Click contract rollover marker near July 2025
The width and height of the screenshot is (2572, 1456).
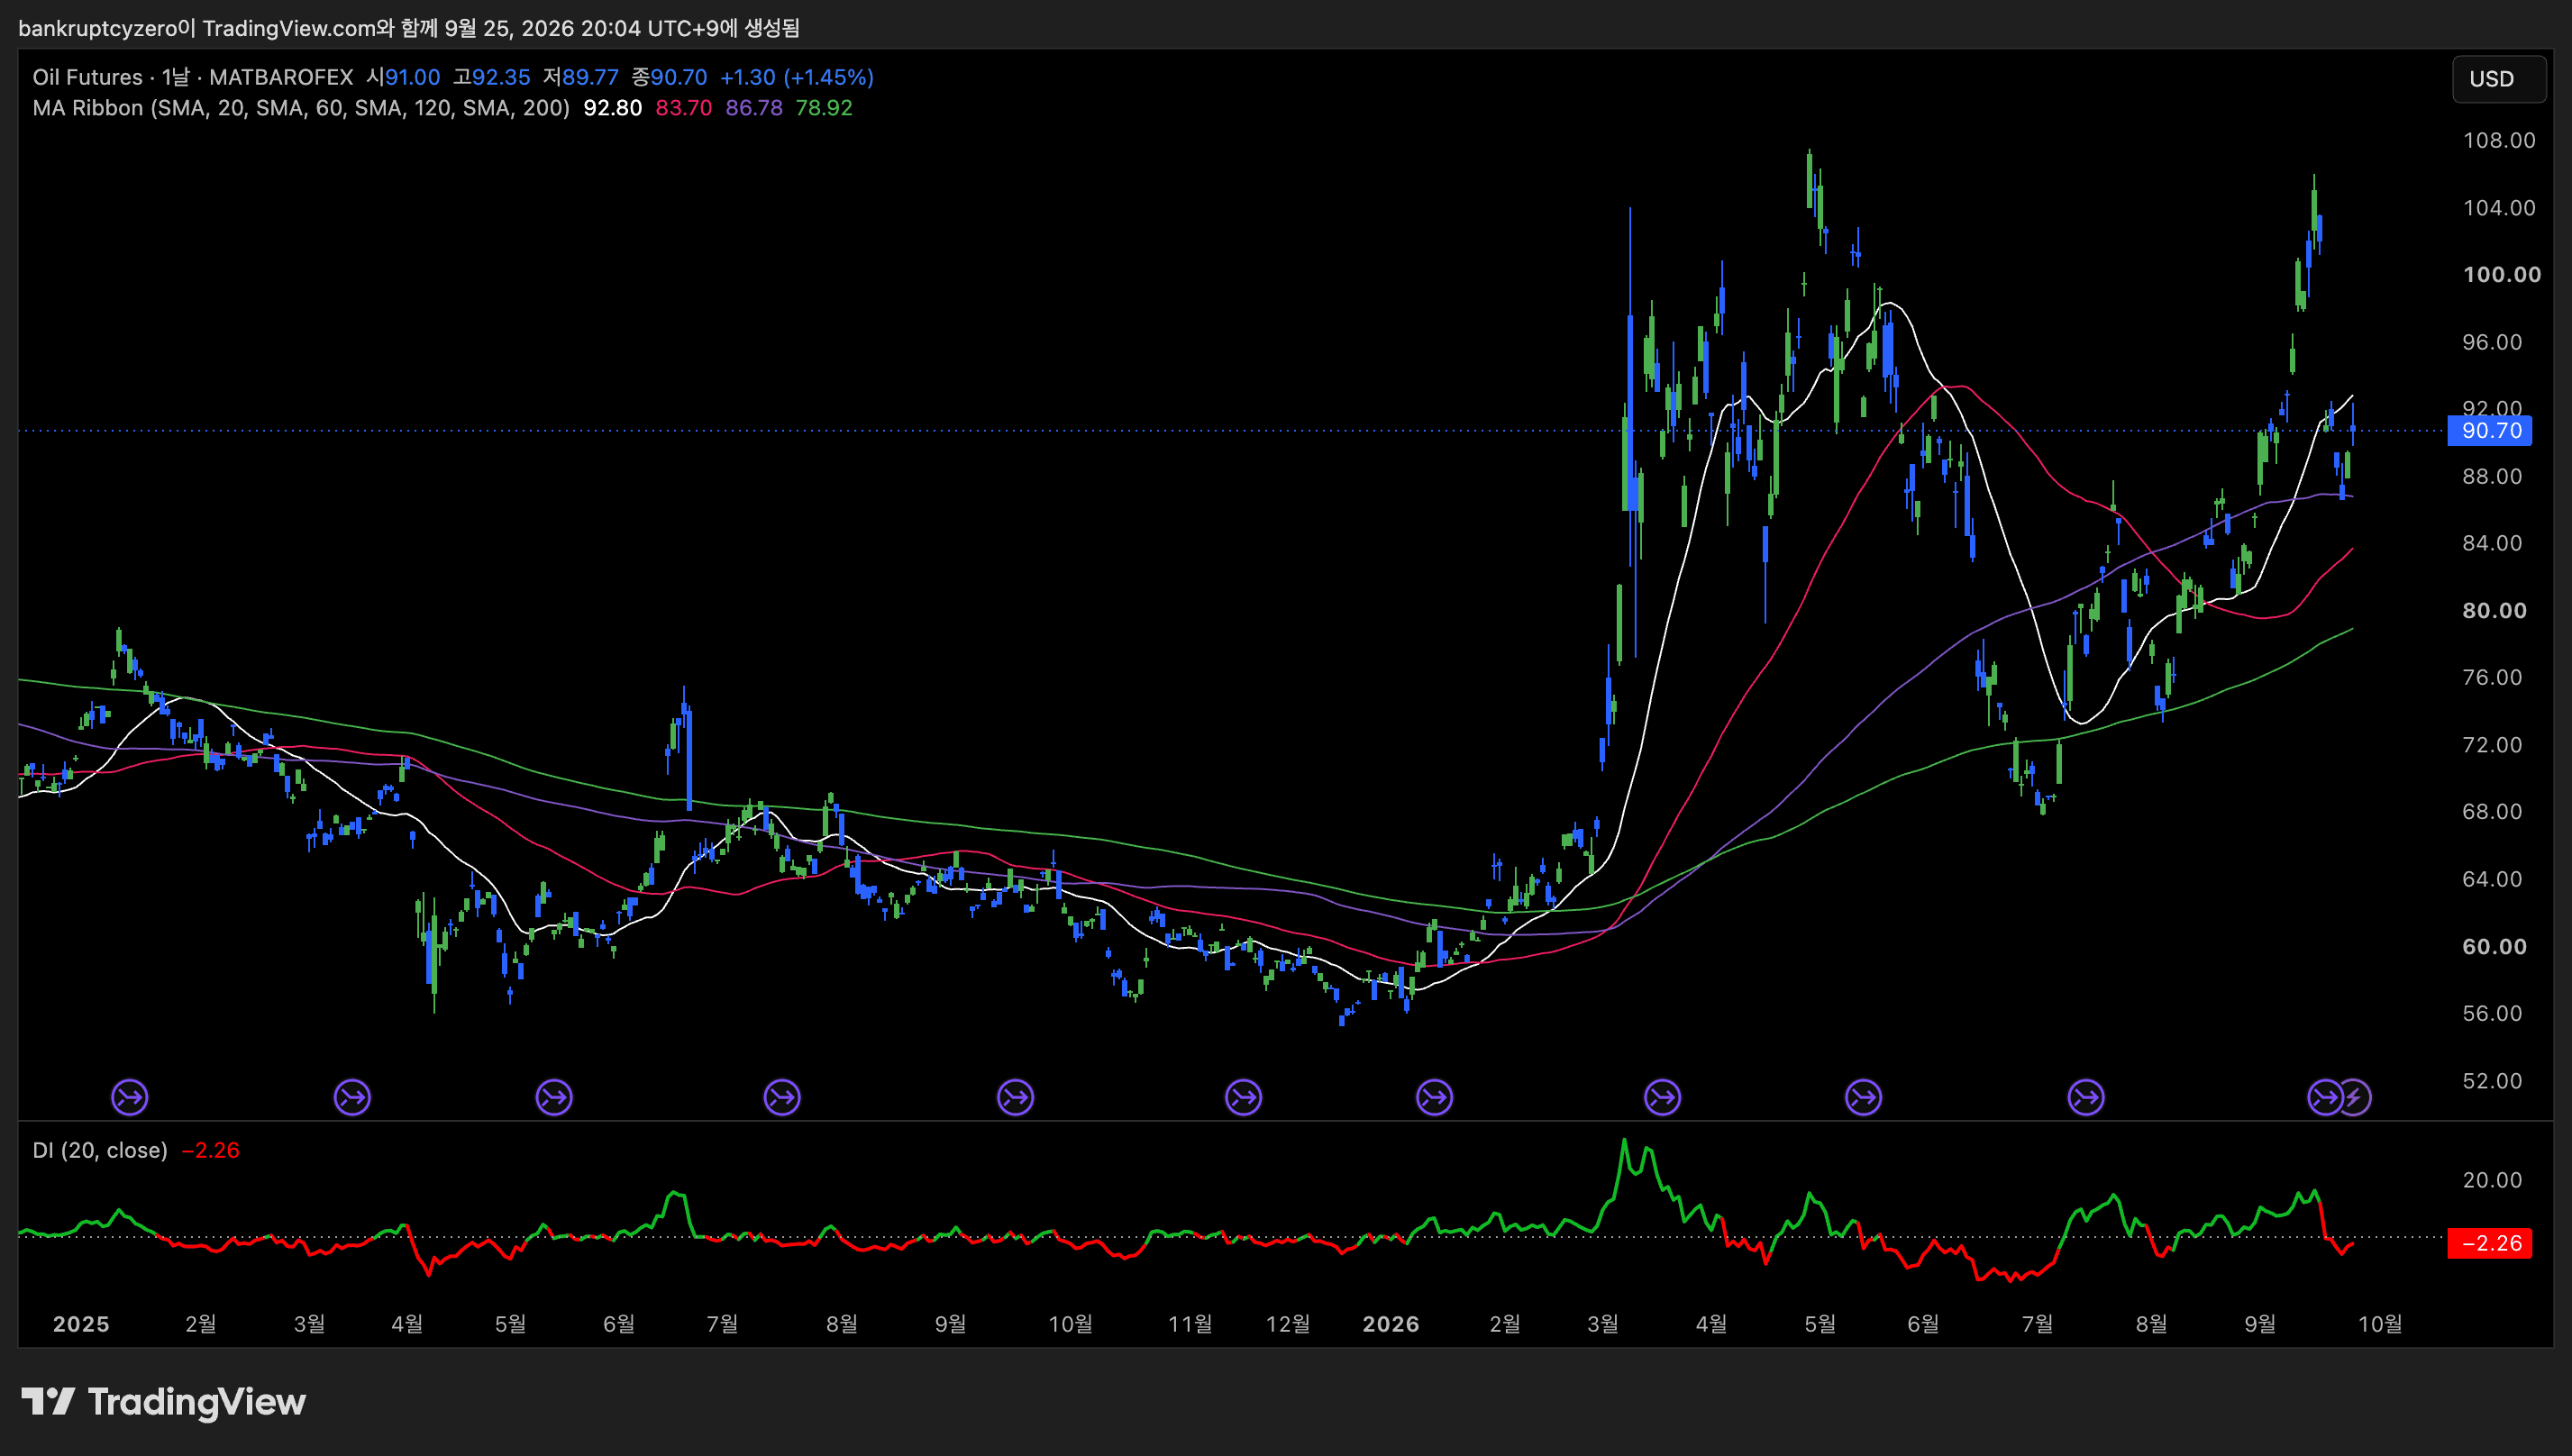point(782,1097)
